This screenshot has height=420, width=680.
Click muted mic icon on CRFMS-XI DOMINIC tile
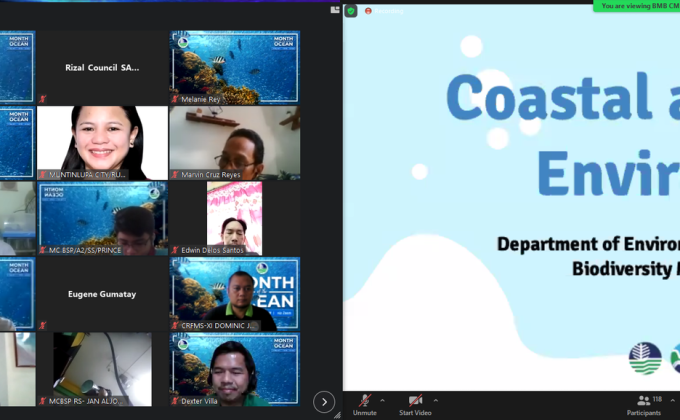pyautogui.click(x=175, y=325)
